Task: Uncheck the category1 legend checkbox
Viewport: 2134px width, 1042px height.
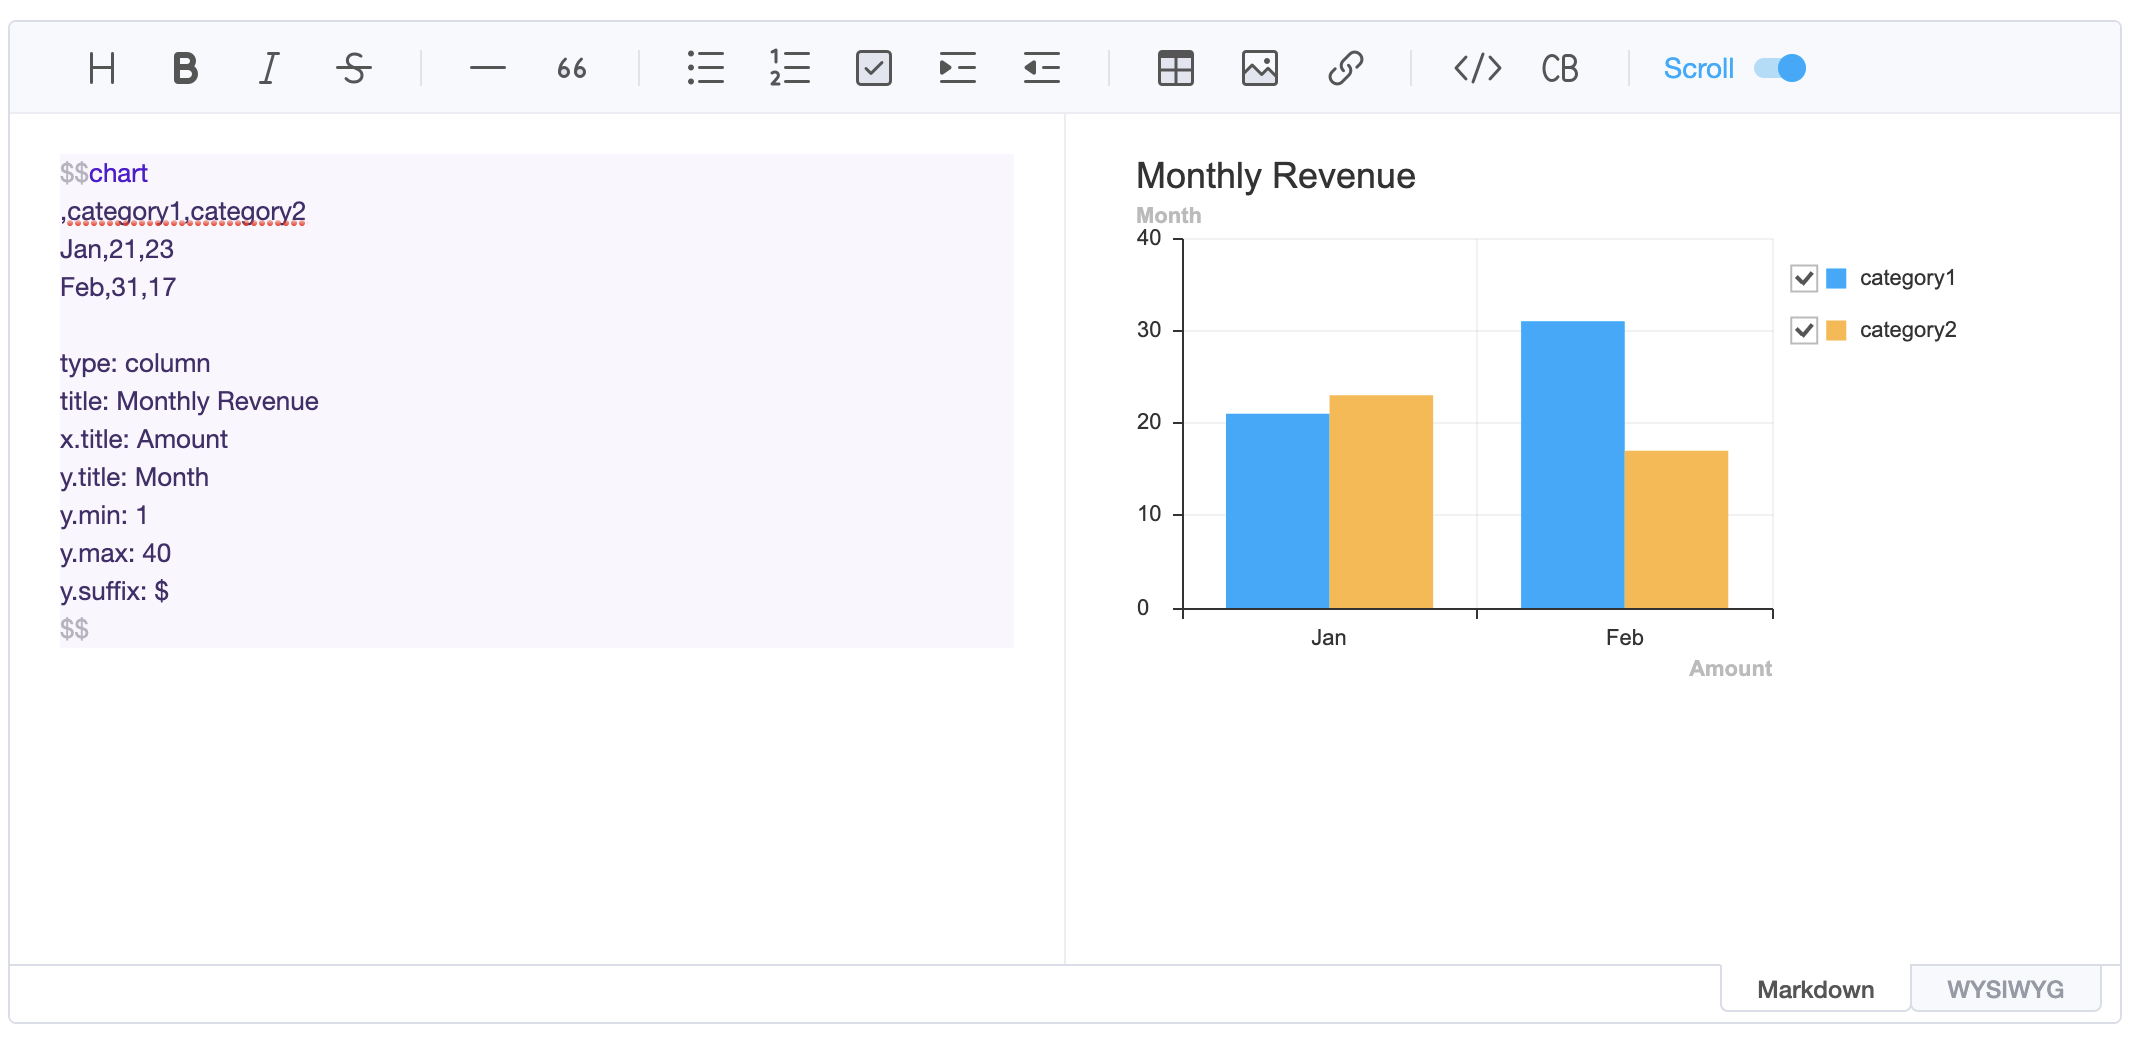Action: pos(1803,278)
